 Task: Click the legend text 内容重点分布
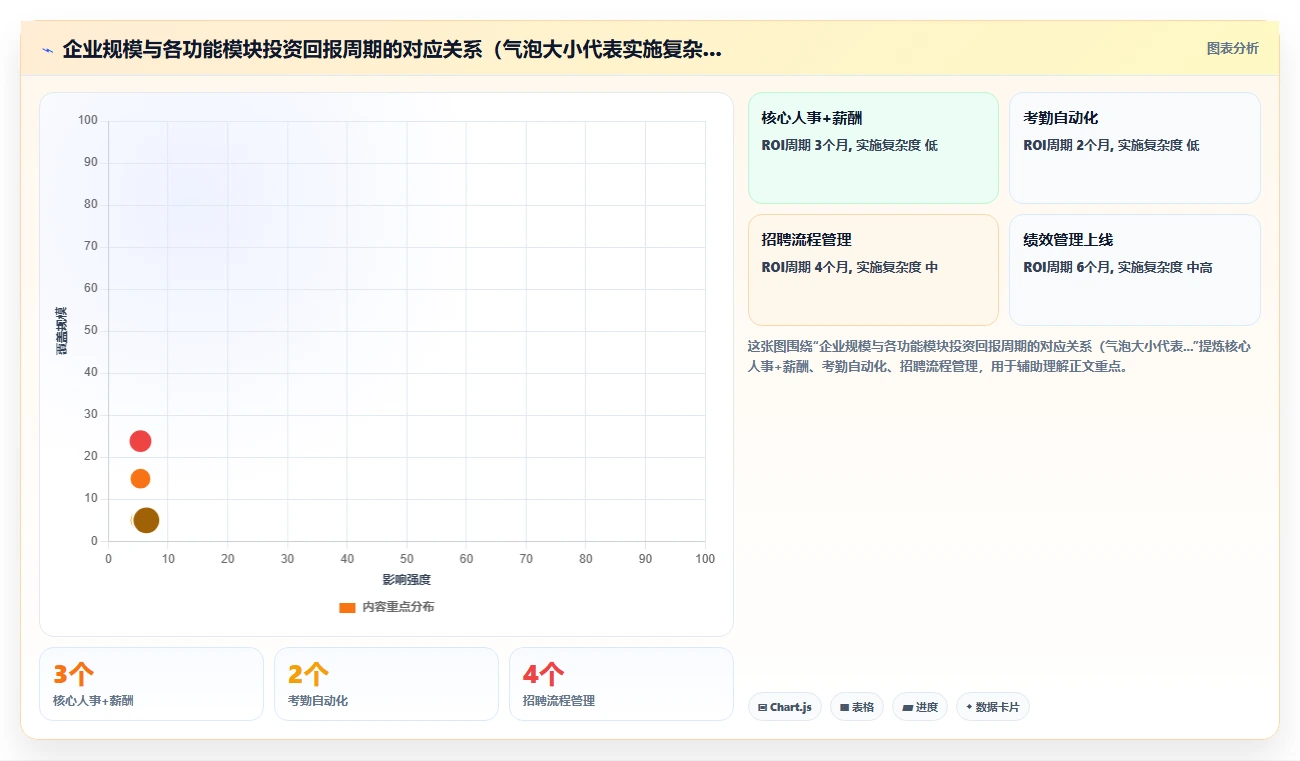coord(398,607)
